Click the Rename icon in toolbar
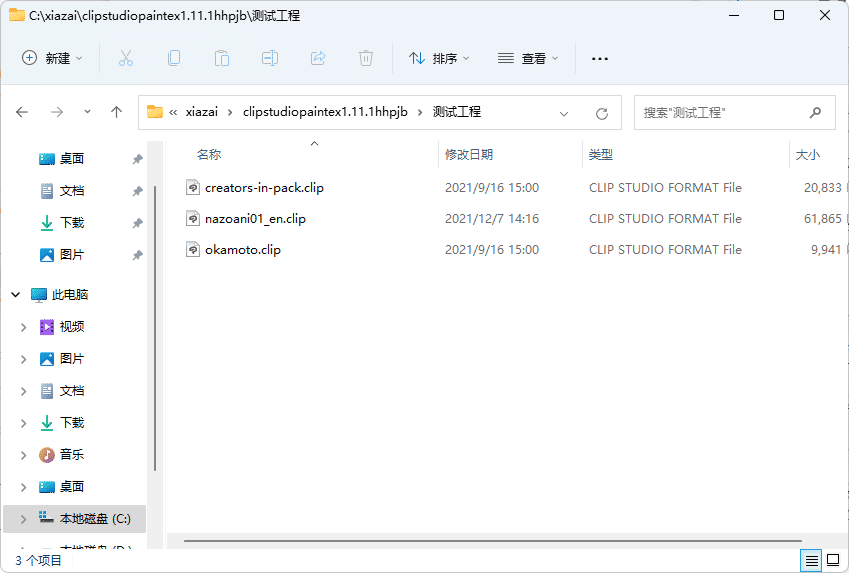Screen dimensions: 849x573 pyautogui.click(x=270, y=59)
